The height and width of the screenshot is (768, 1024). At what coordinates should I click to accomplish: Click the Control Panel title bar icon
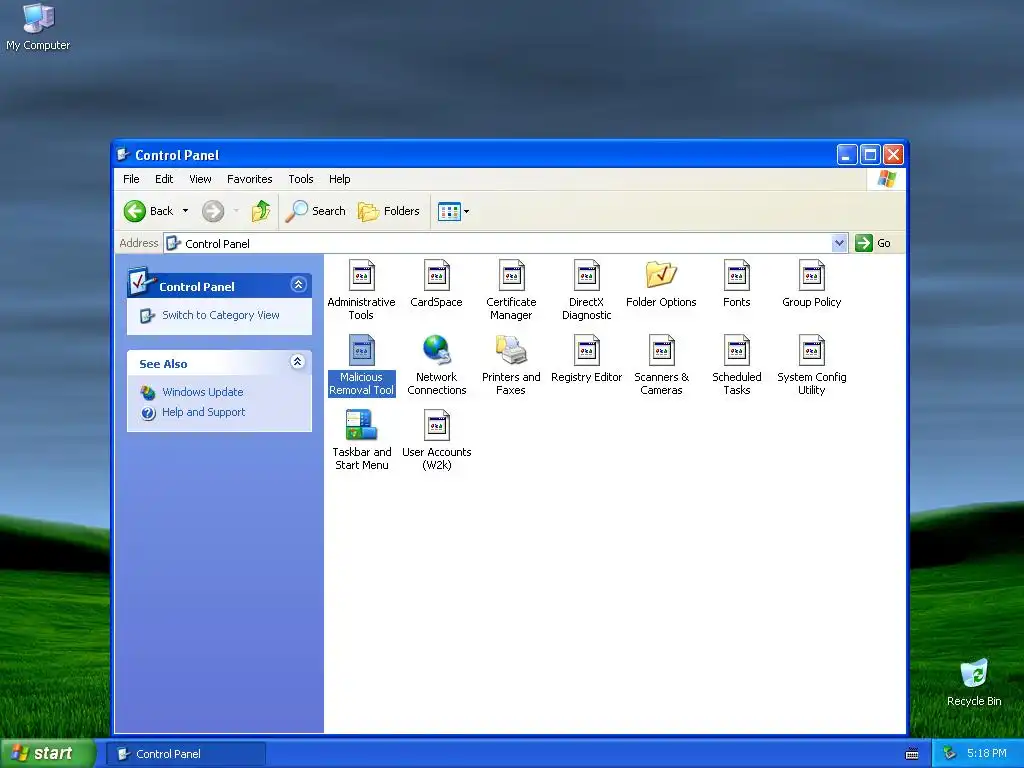click(x=123, y=155)
